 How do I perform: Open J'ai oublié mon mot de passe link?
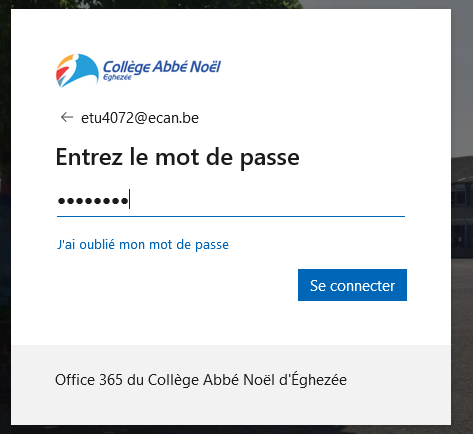[143, 245]
